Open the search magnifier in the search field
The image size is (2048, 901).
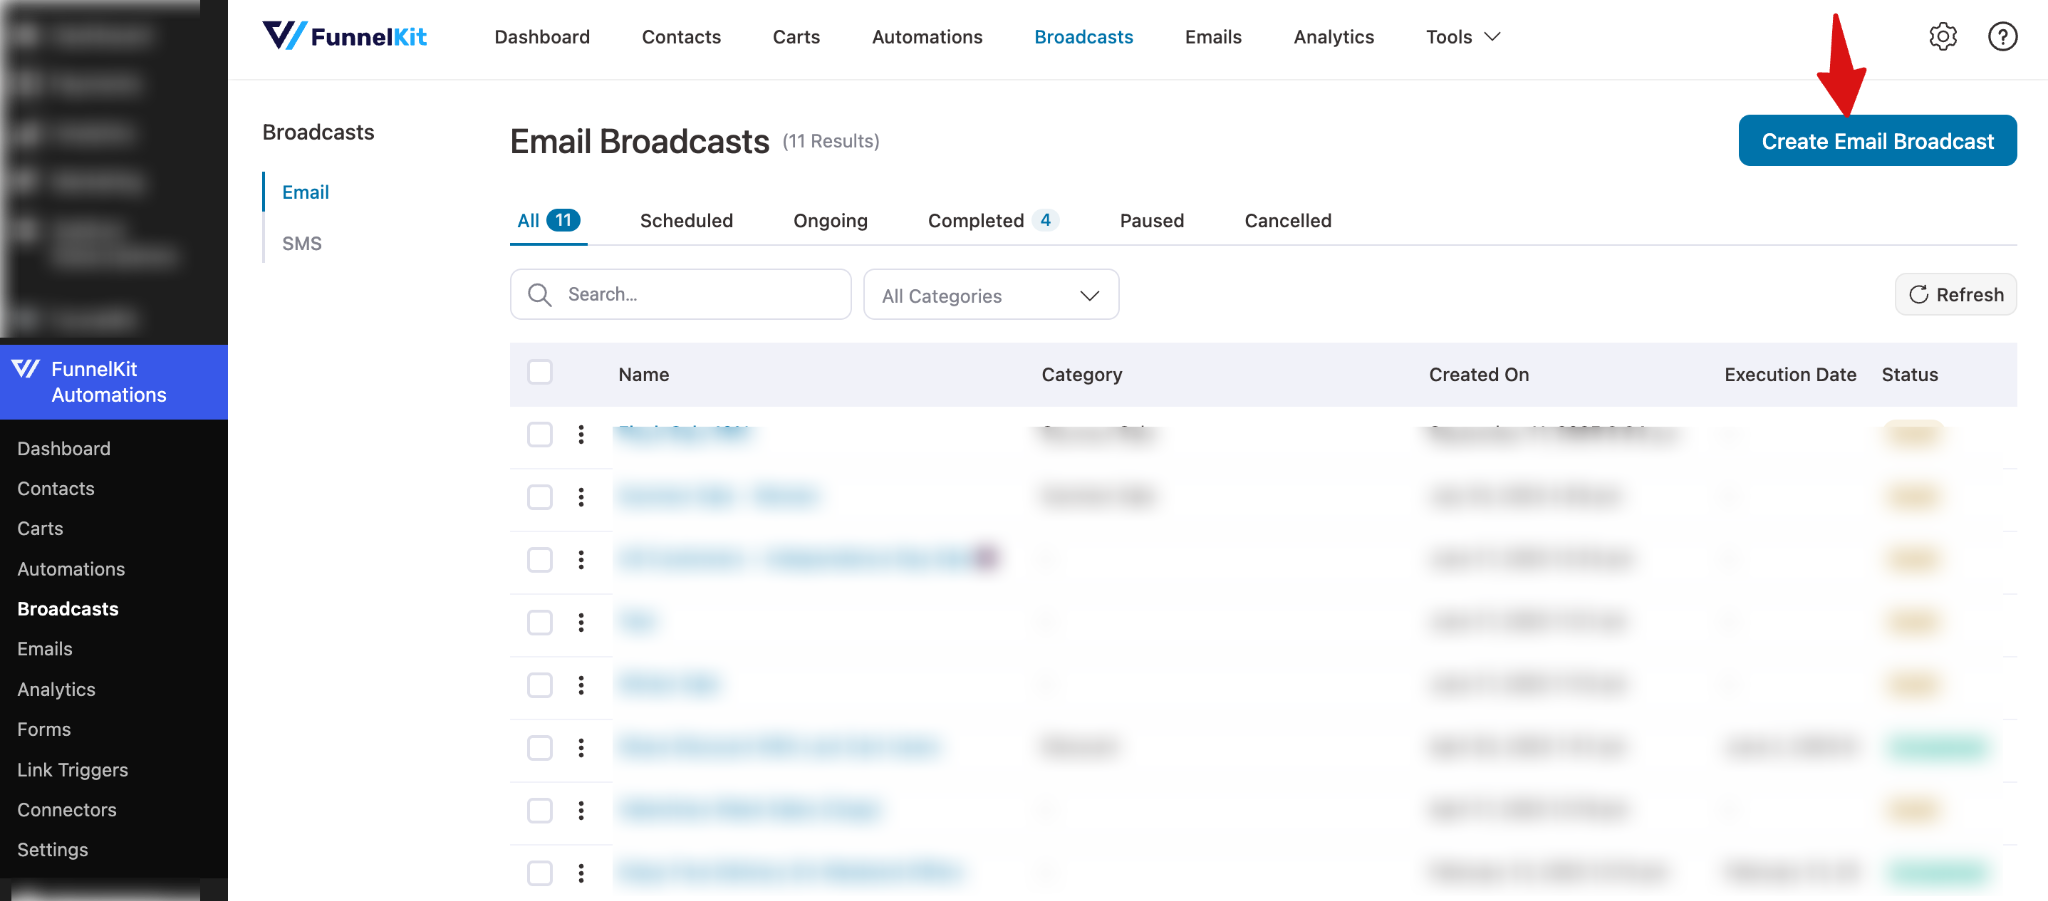point(539,294)
